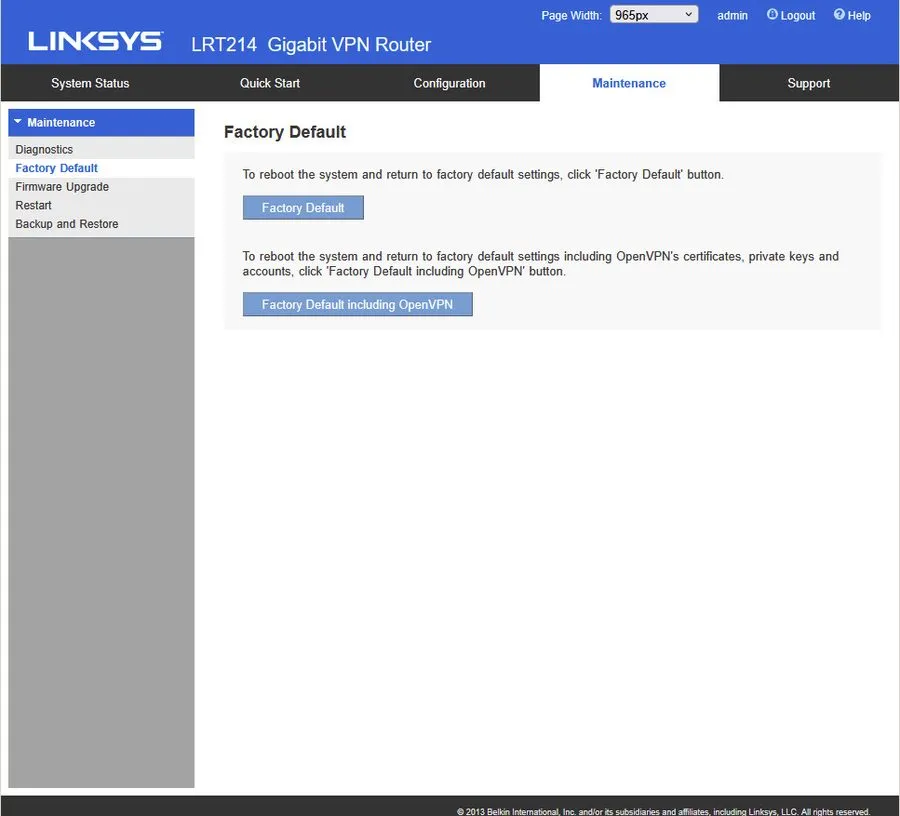Collapse the Maintenance sidebar section arrow
The height and width of the screenshot is (816, 900).
[x=18, y=122]
